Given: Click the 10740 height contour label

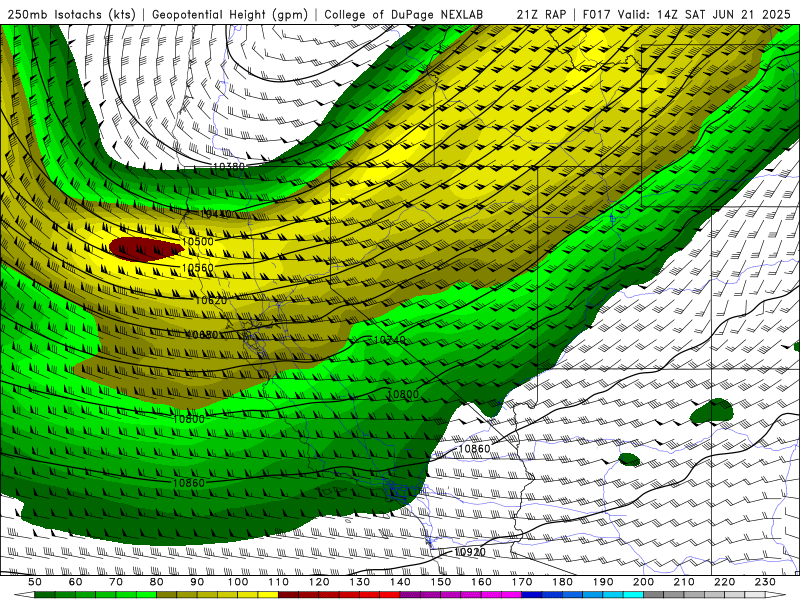Looking at the screenshot, I should coord(390,340).
